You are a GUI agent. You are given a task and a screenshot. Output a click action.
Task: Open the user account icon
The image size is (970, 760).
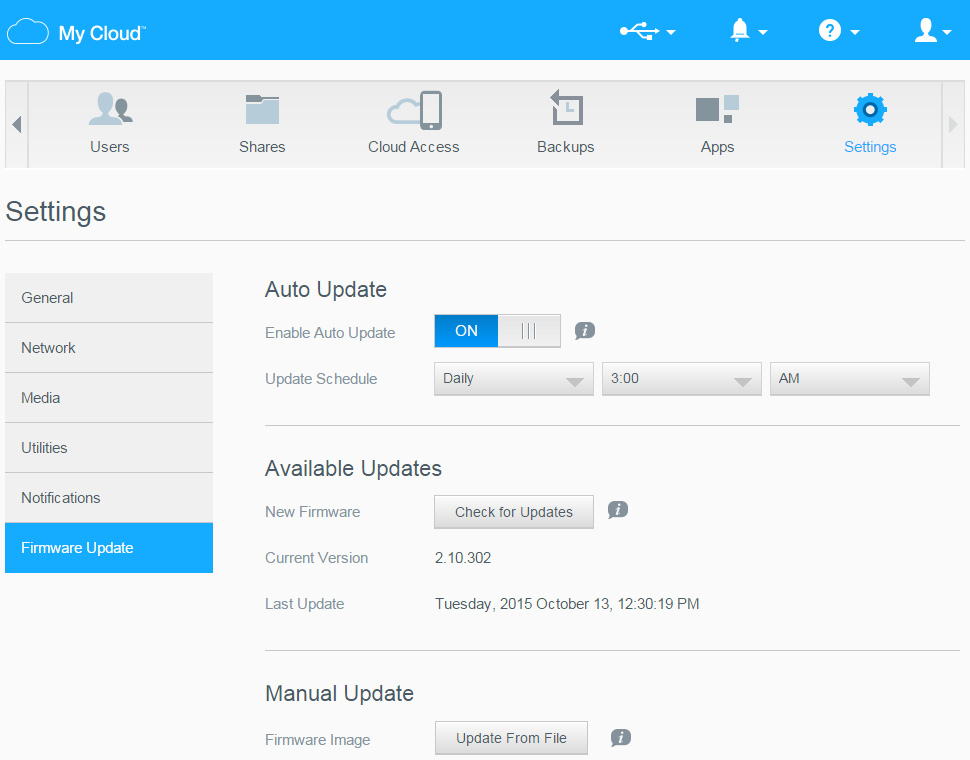[x=925, y=30]
